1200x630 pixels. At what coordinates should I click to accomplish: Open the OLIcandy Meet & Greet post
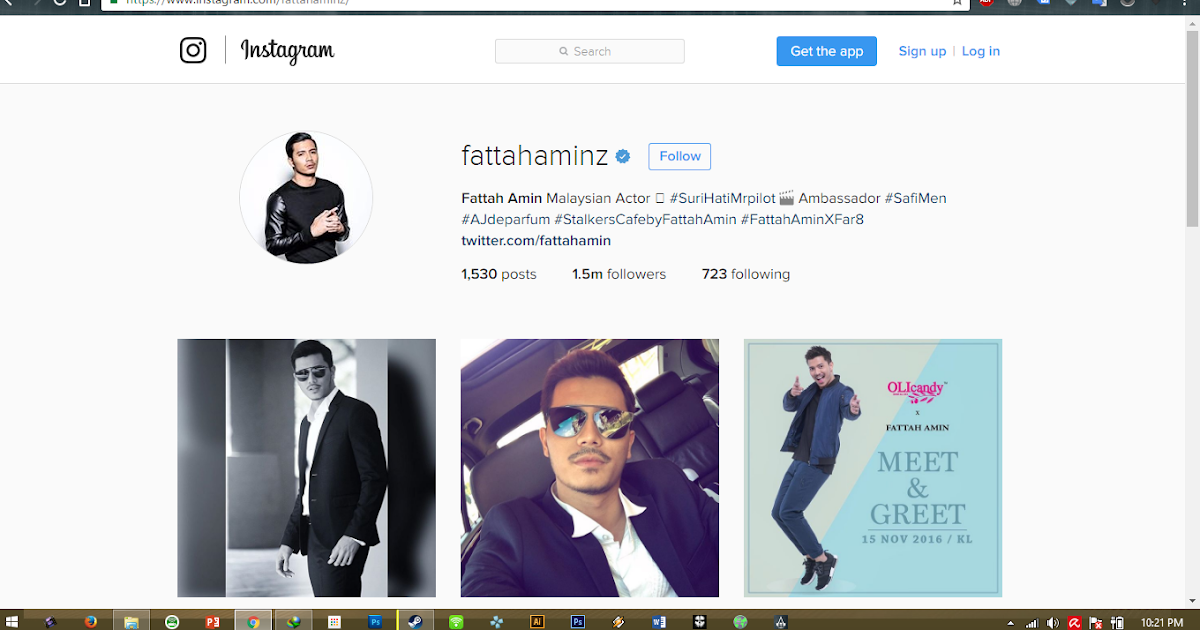pyautogui.click(x=873, y=468)
